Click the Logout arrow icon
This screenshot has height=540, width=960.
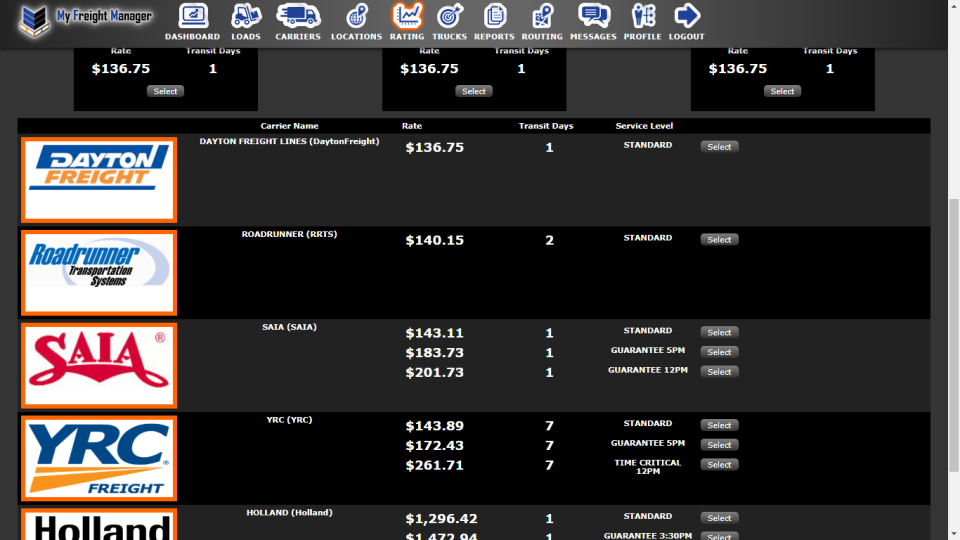pyautogui.click(x=687, y=16)
